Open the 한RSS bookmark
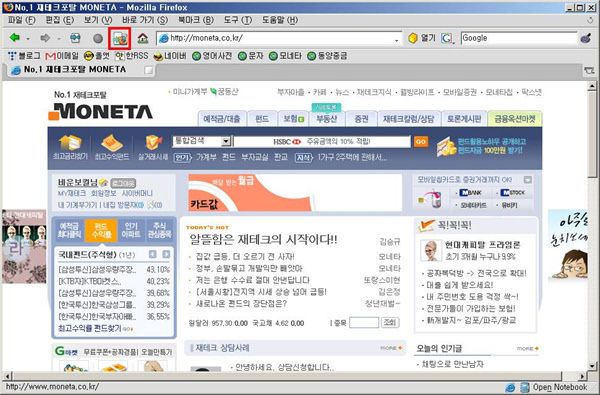Viewport: 600px width, 395px height. (131, 56)
